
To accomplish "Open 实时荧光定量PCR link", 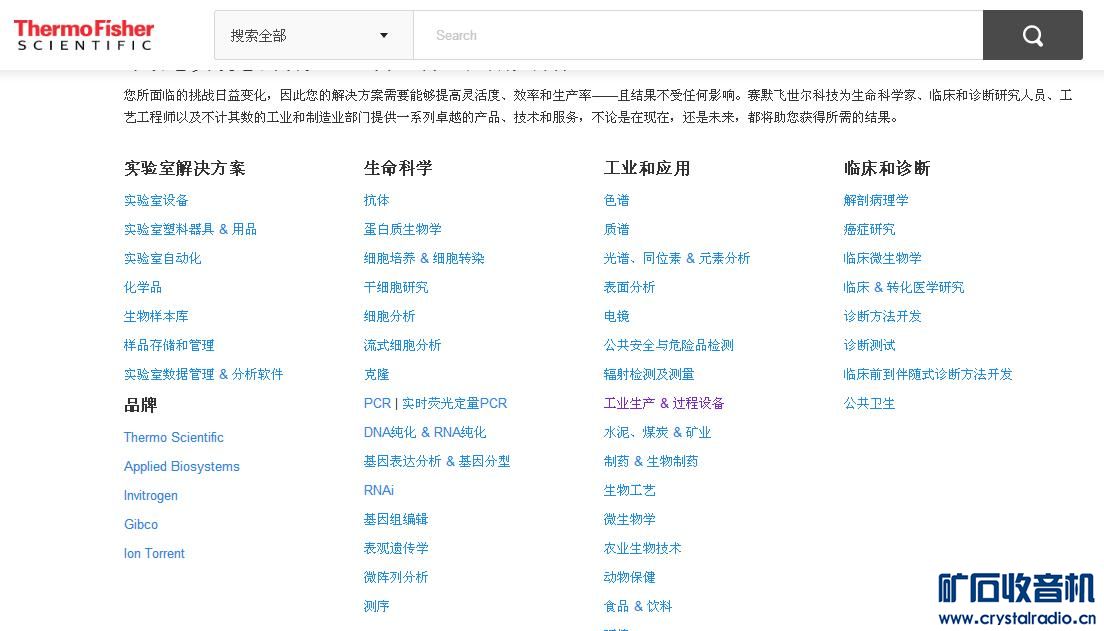I will tap(455, 404).
